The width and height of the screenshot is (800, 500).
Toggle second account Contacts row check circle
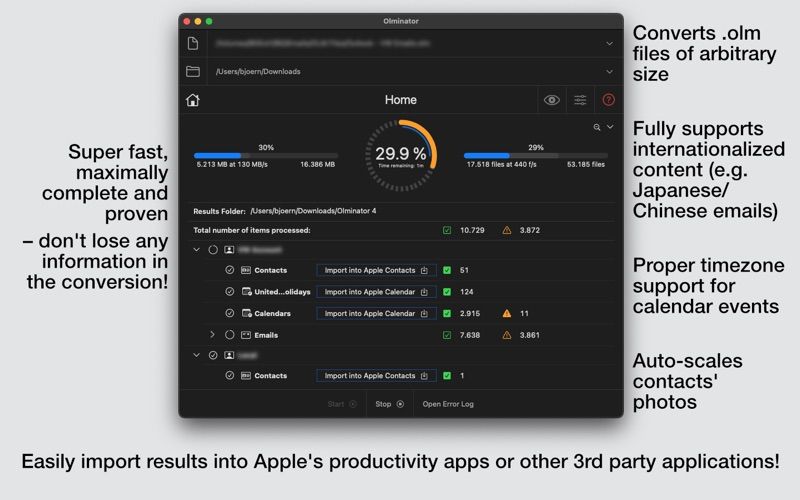point(230,376)
